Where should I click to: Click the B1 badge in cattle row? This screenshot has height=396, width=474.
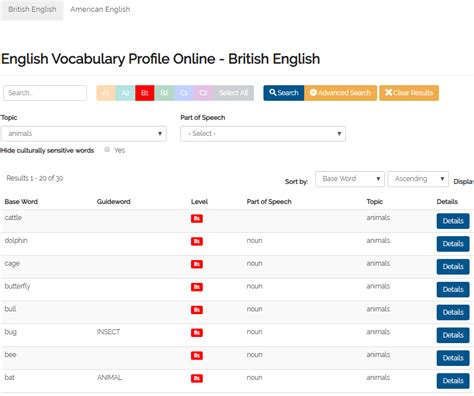(x=197, y=219)
